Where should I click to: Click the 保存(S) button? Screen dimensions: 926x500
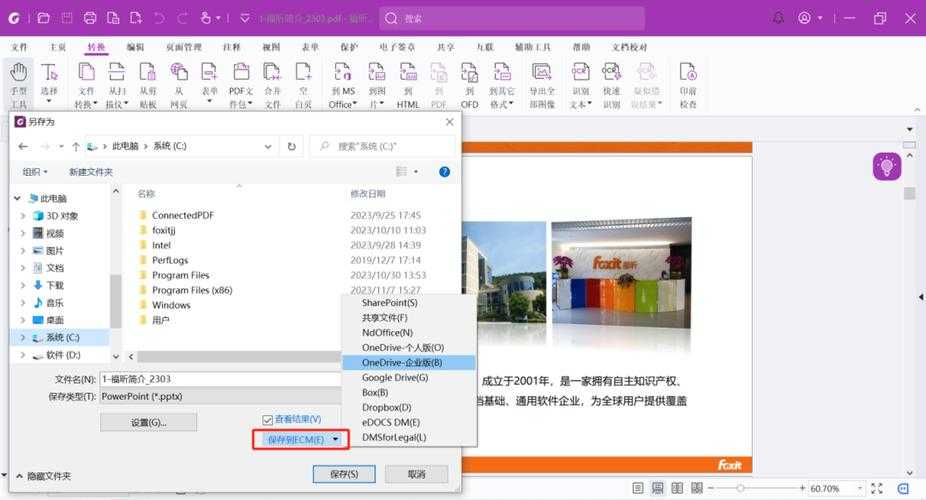(343, 473)
